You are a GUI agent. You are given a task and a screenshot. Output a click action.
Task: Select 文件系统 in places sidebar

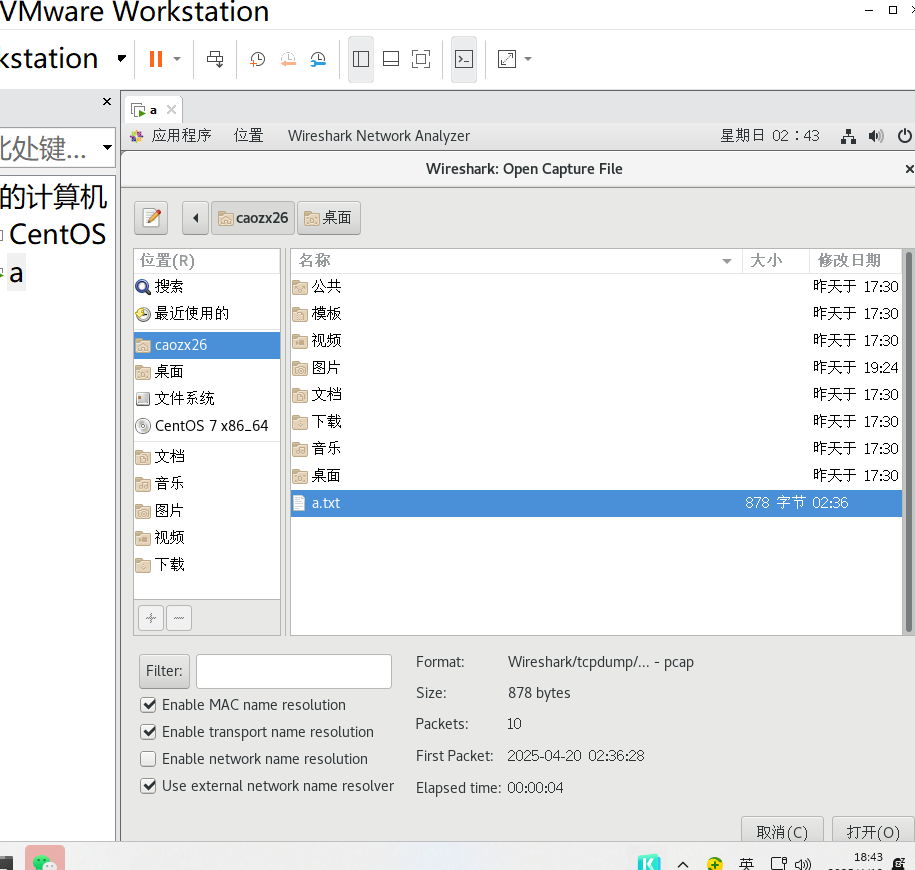click(207, 399)
